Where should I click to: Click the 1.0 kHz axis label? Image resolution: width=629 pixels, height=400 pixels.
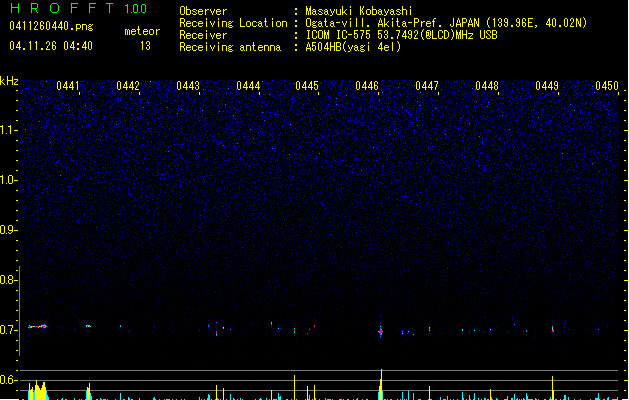pos(8,180)
